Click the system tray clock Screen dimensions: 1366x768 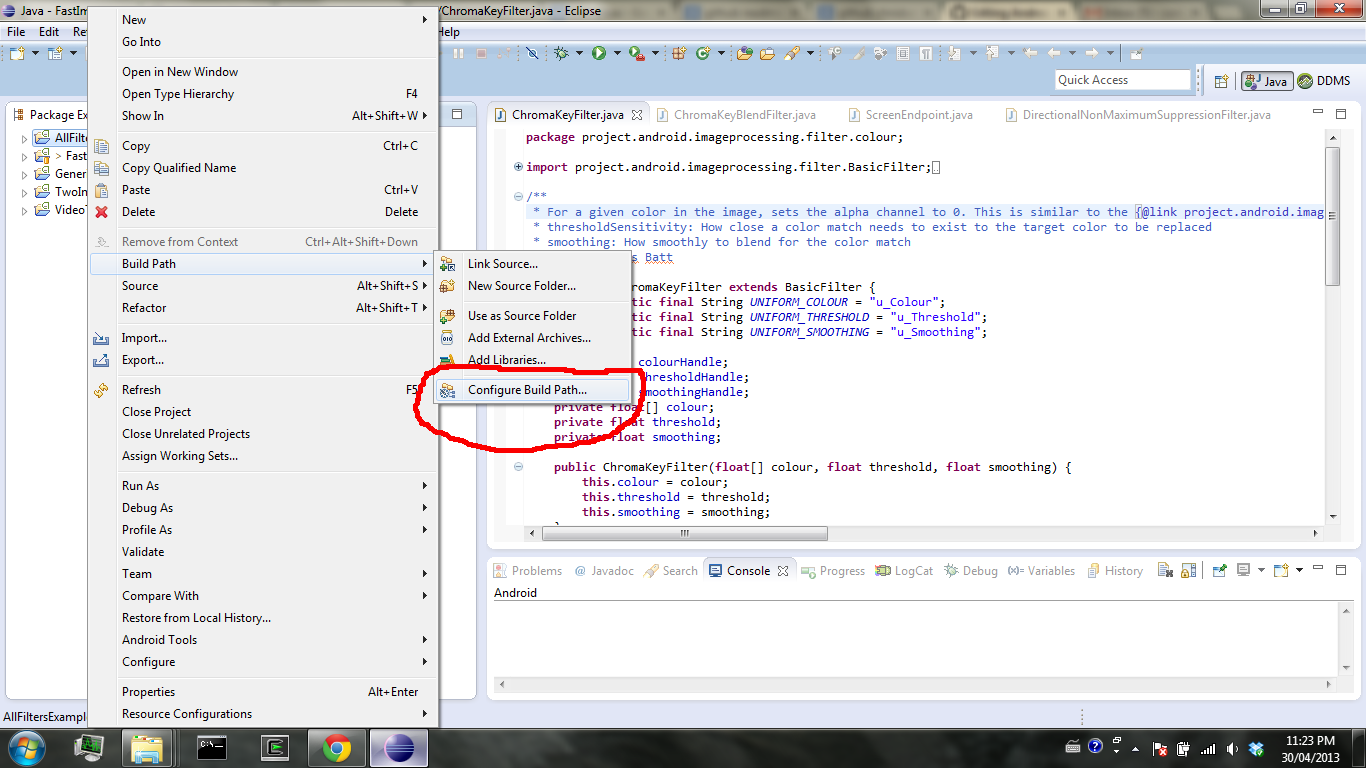tap(1310, 748)
